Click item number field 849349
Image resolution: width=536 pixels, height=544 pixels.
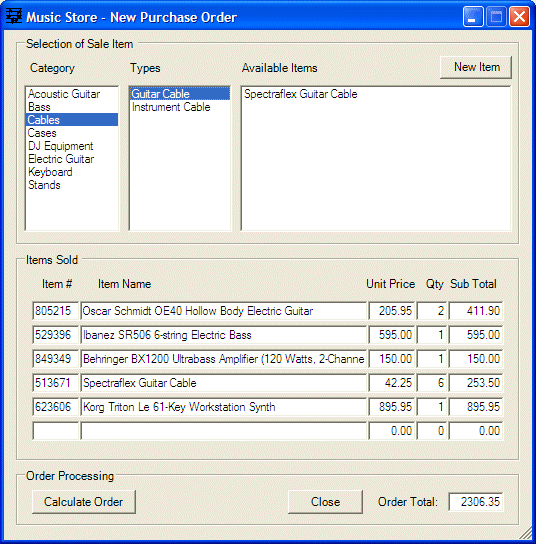click(56, 359)
